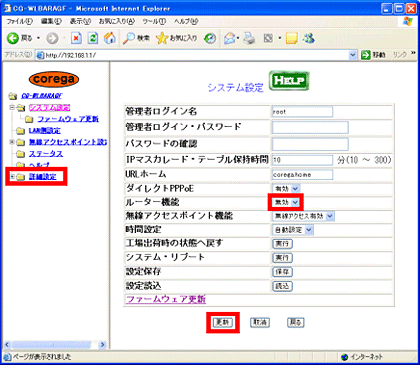This screenshot has height=365, width=420.
Task: Click the Messenger people icon
Action: click(309, 39)
